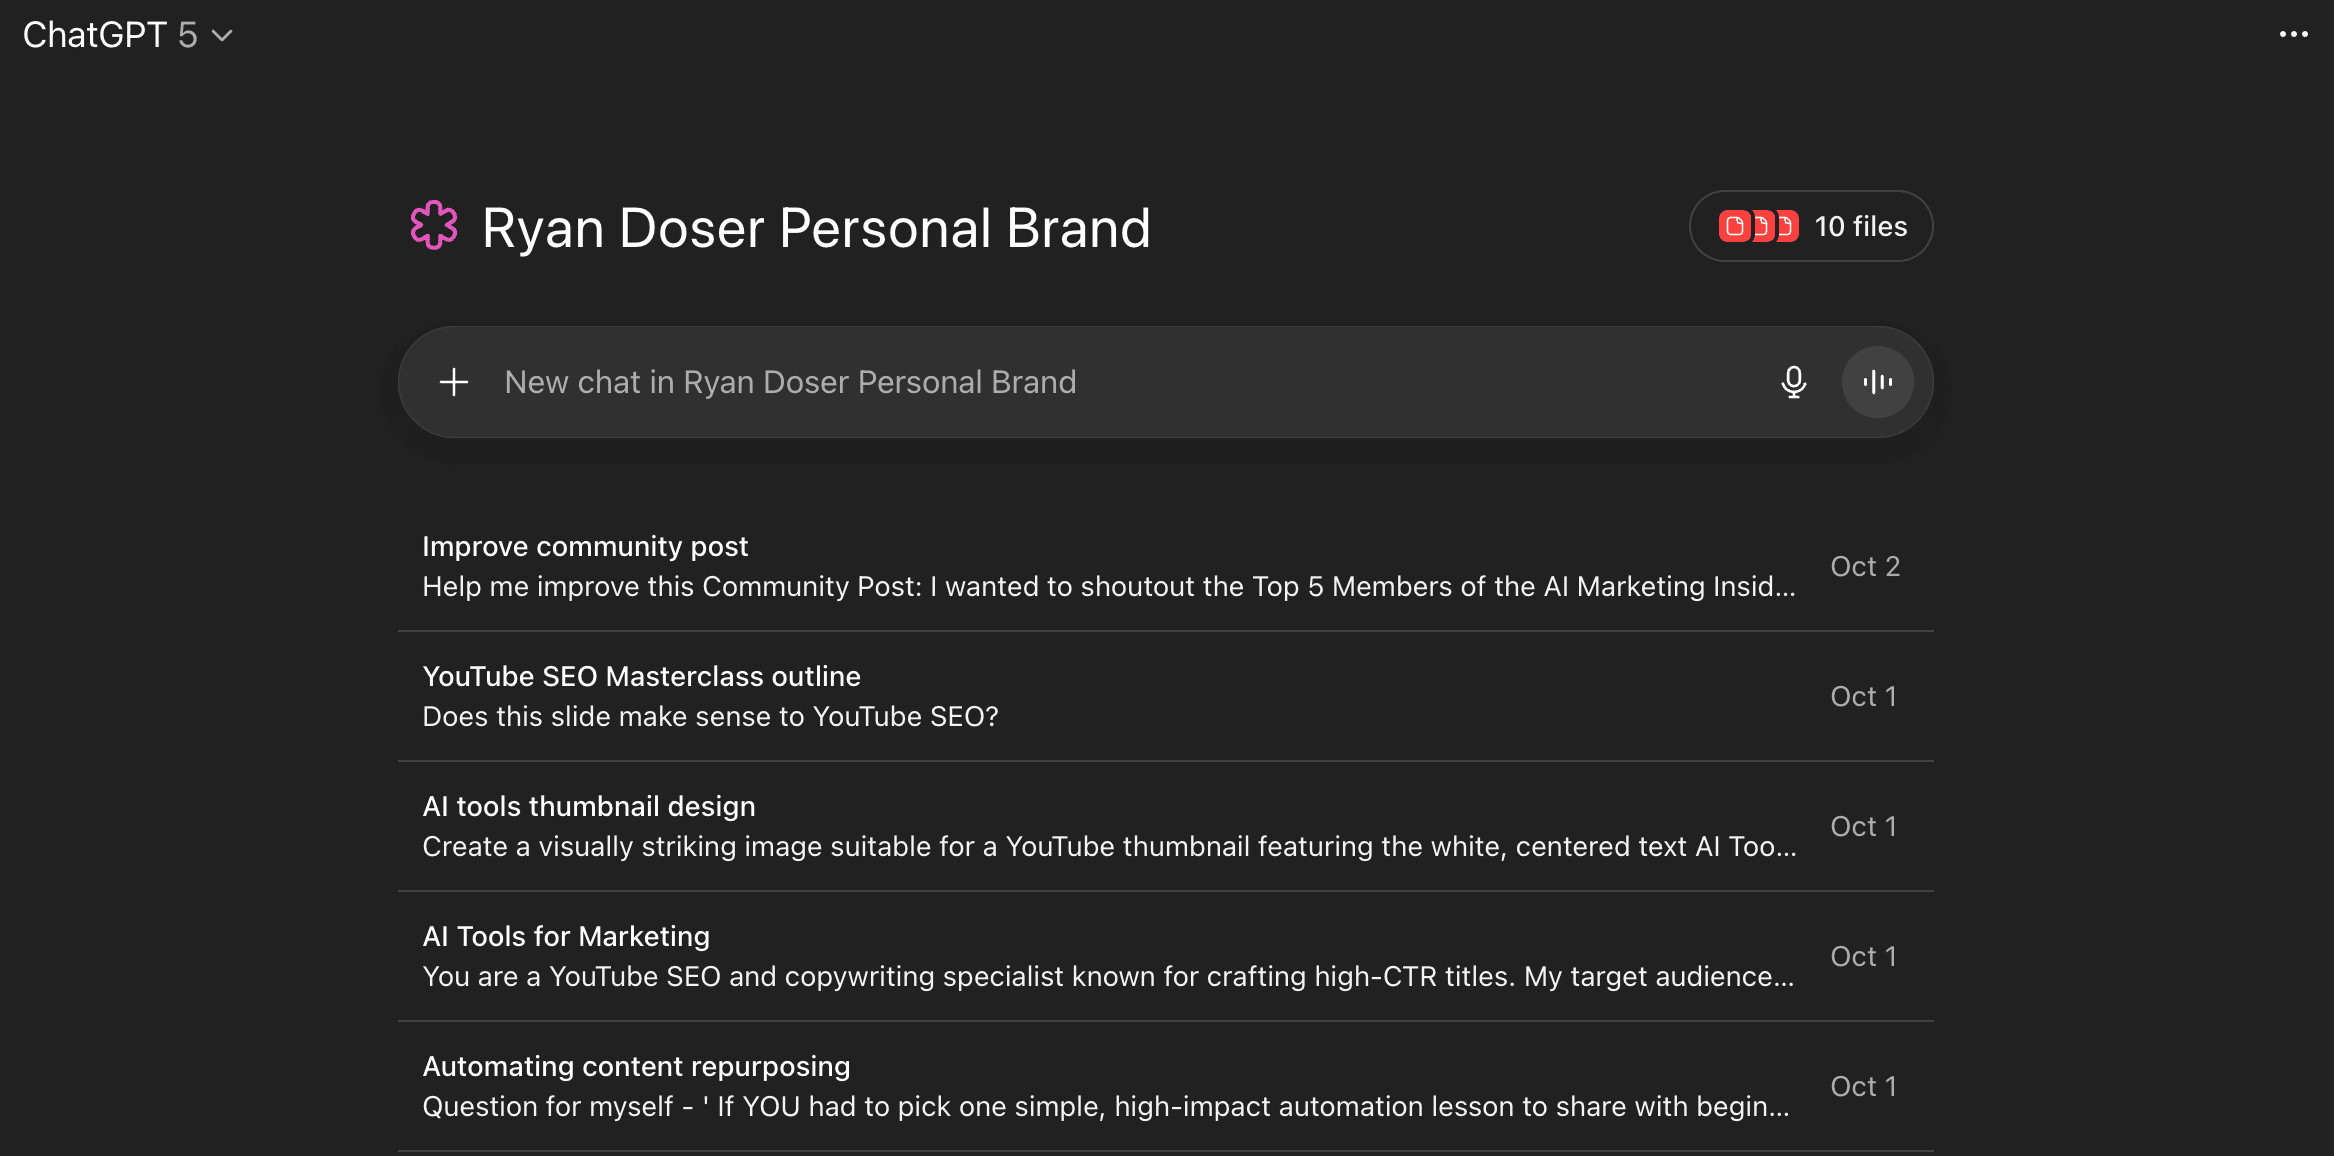The width and height of the screenshot is (2334, 1156).
Task: Launch voice mode waveform button
Action: pyautogui.click(x=1877, y=382)
